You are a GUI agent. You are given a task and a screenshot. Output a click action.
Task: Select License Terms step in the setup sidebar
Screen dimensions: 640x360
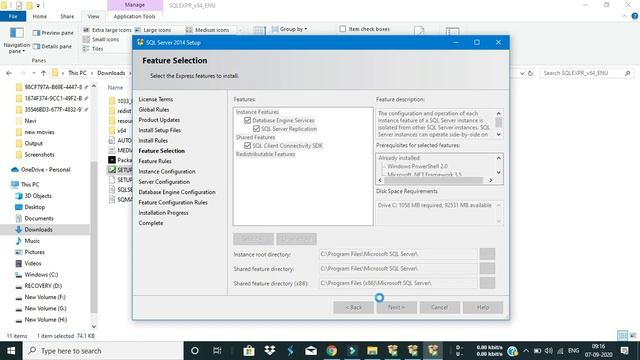click(x=156, y=99)
